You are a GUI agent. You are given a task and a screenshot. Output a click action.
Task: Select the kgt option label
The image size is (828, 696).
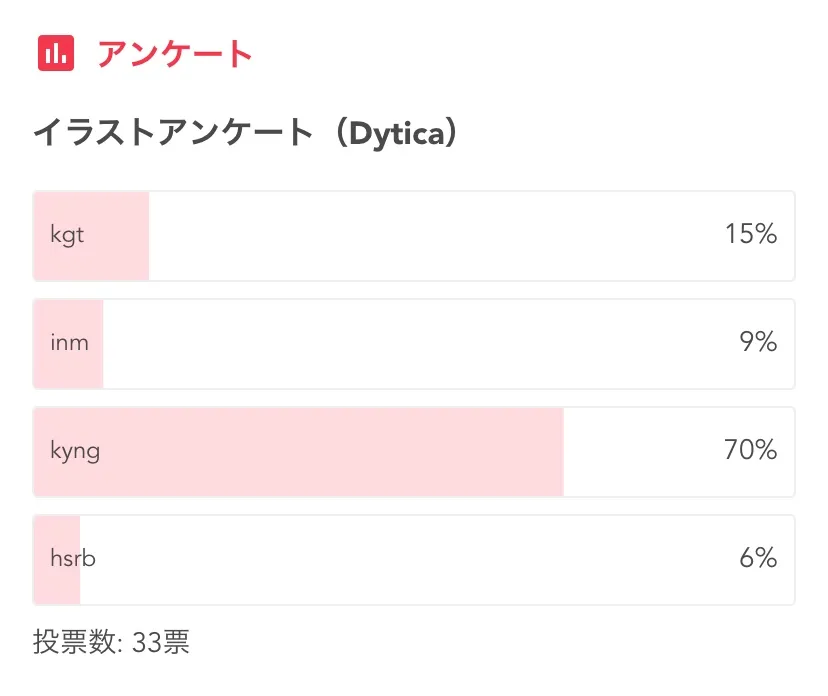click(67, 236)
